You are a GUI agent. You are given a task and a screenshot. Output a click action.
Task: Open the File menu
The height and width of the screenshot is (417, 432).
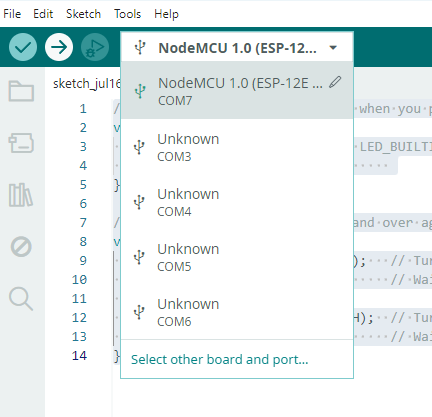pyautogui.click(x=12, y=14)
